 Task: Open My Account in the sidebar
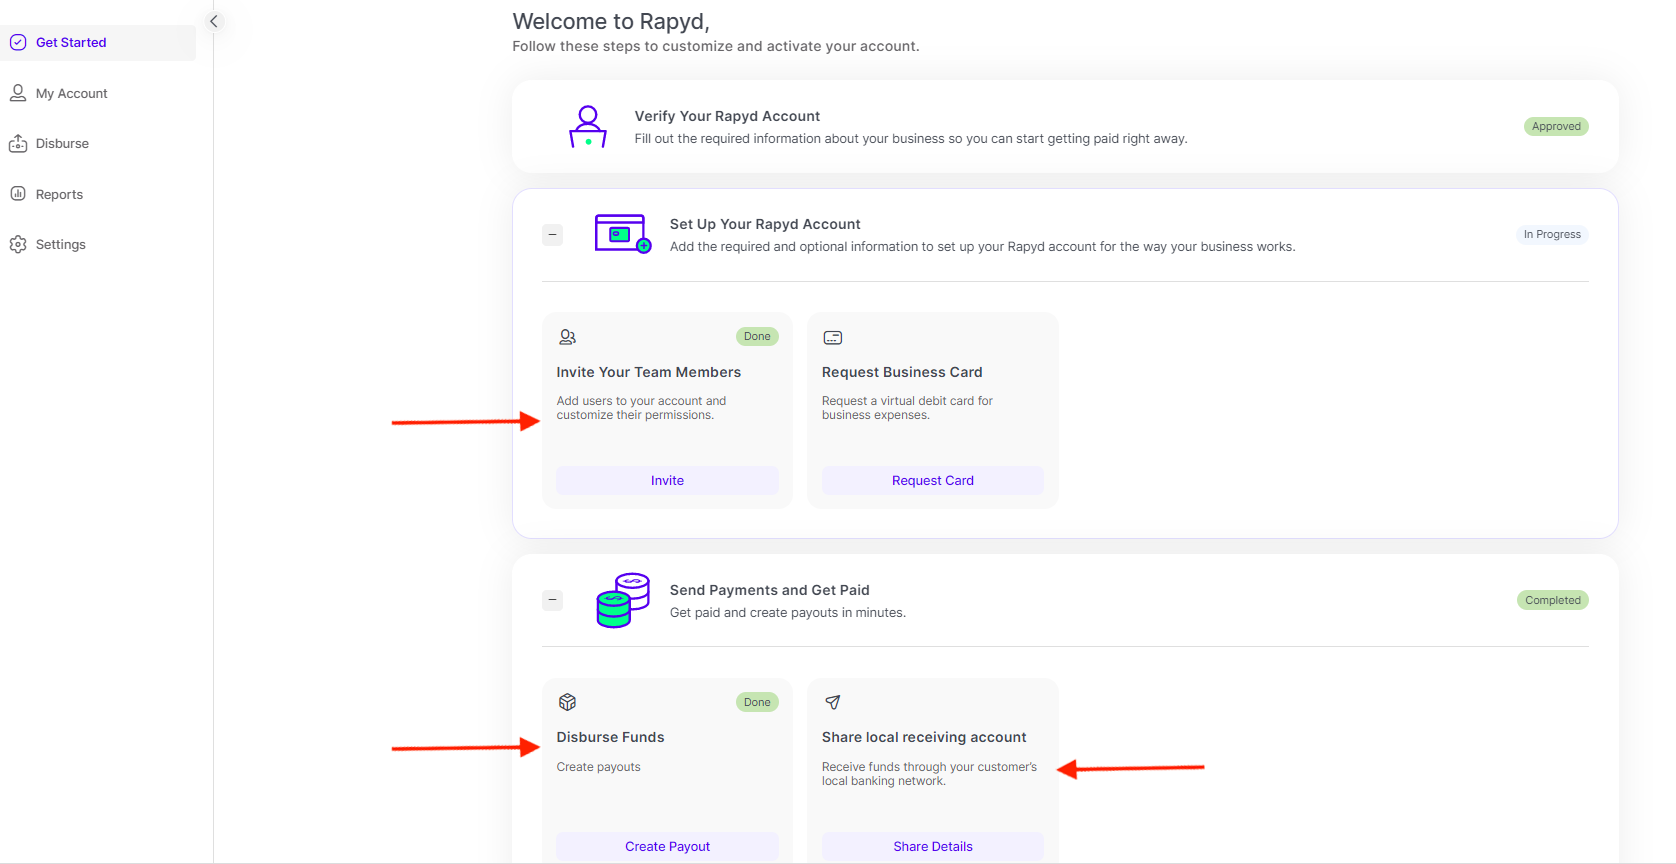[x=71, y=93]
